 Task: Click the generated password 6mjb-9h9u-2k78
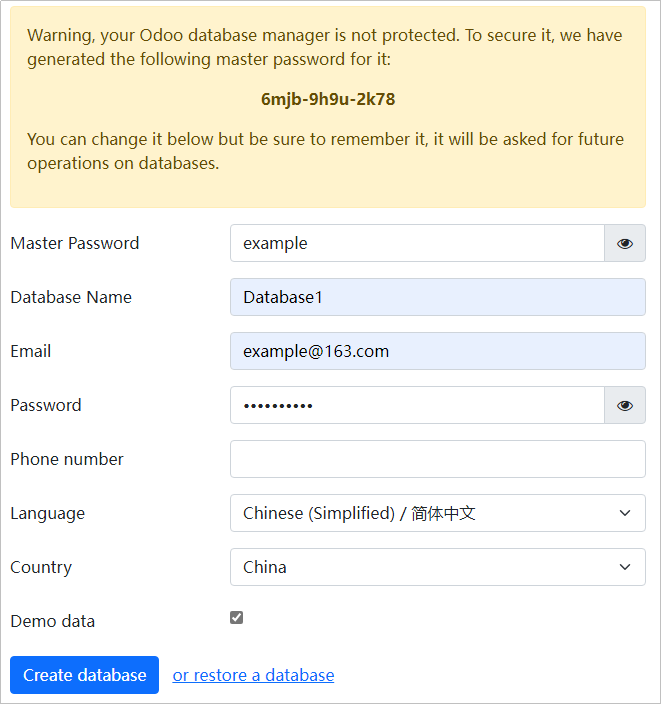click(328, 99)
